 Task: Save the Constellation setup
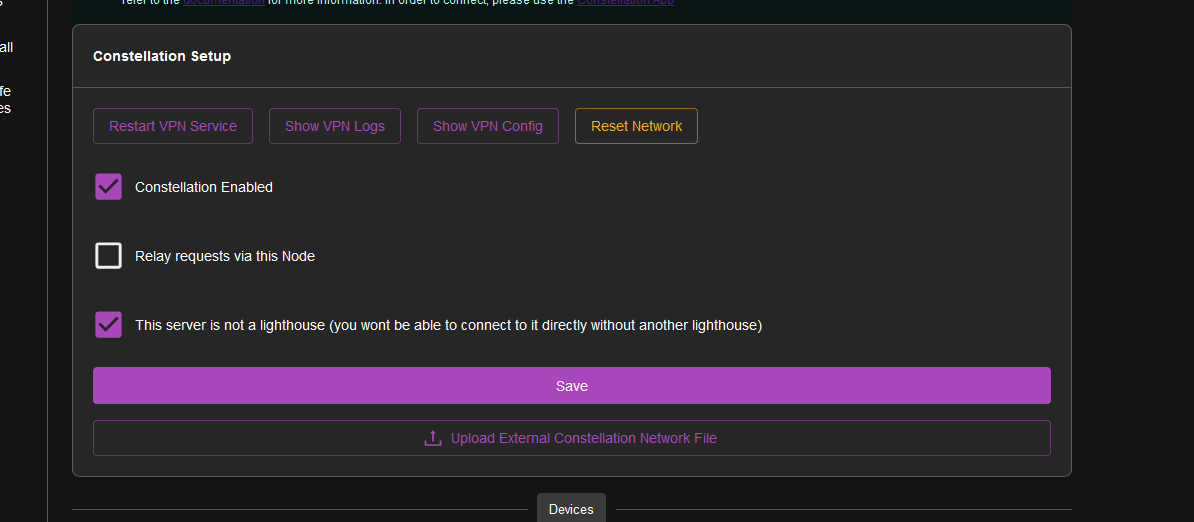(x=572, y=386)
